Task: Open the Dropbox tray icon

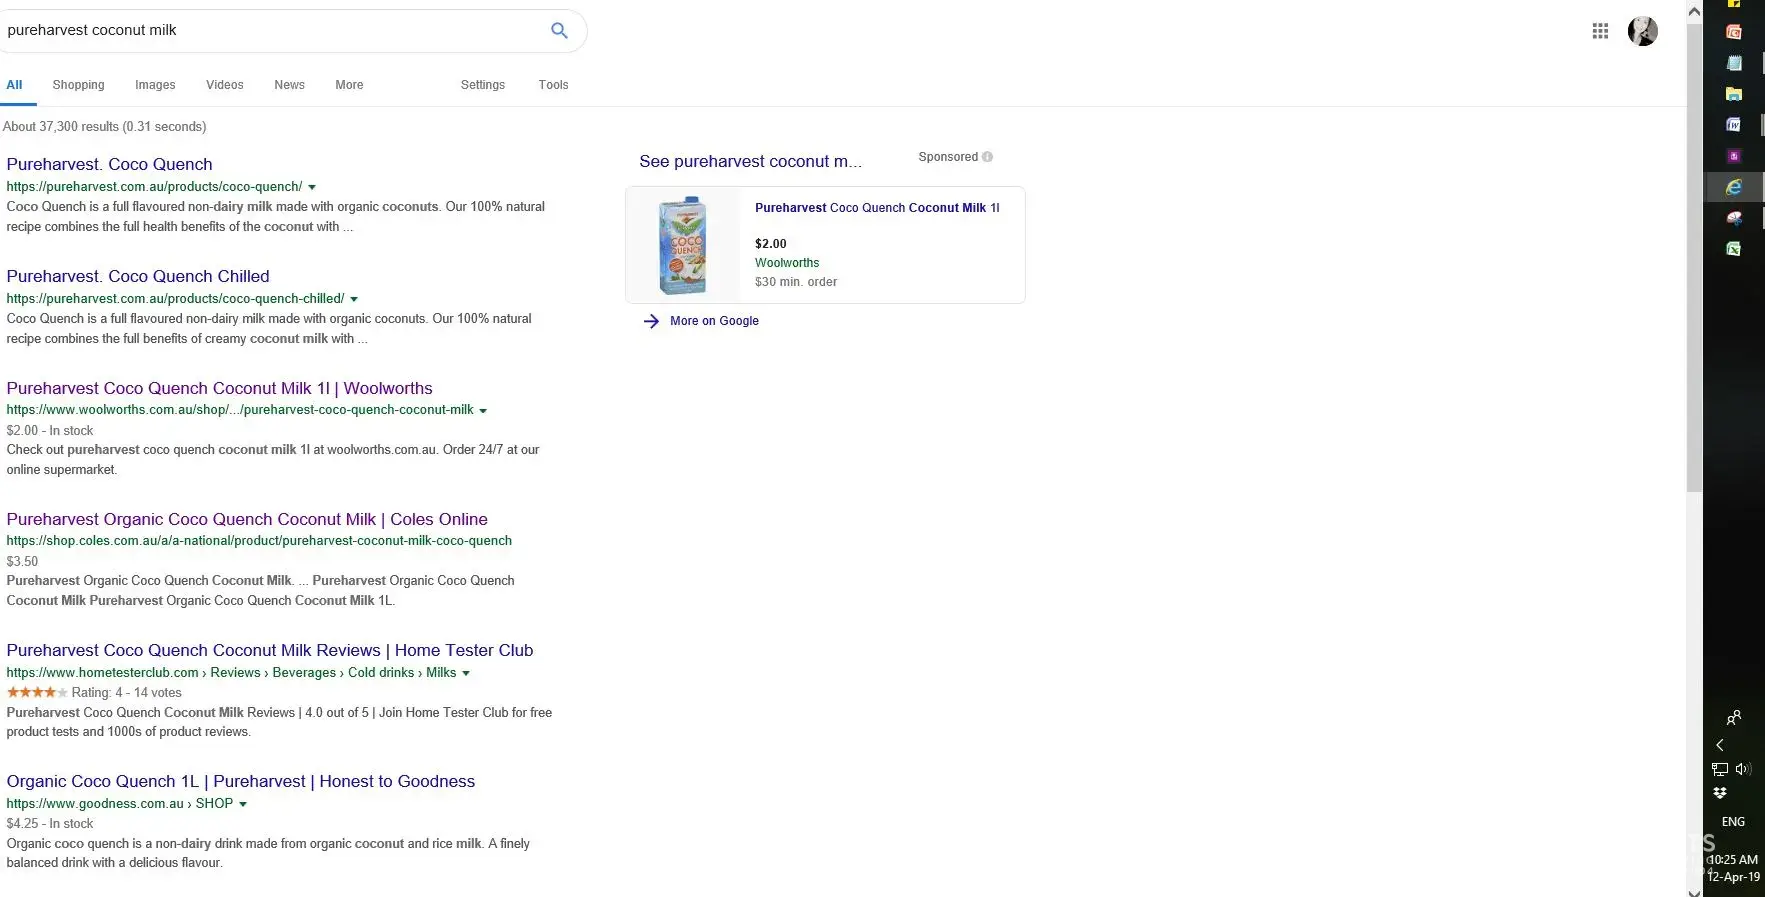Action: pyautogui.click(x=1720, y=793)
